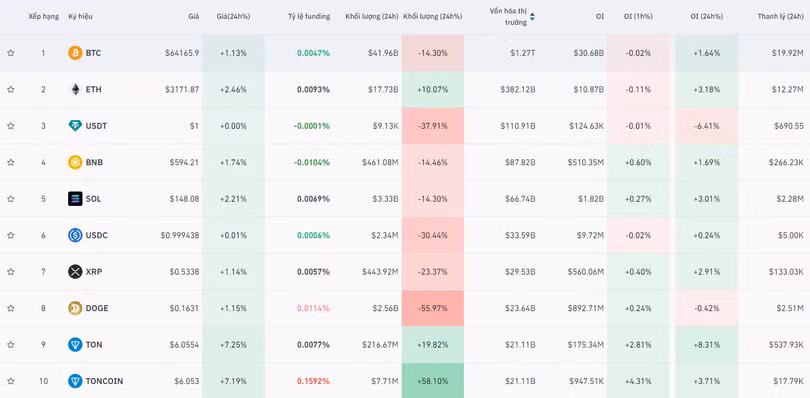Click USDT liquidation value $690.55
This screenshot has width=810, height=398.
pyautogui.click(x=789, y=126)
